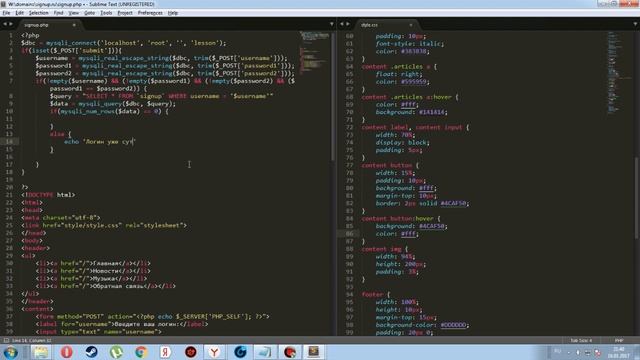640x360 pixels.
Task: Open right pane tab list dropdown
Action: pyautogui.click(x=635, y=24)
